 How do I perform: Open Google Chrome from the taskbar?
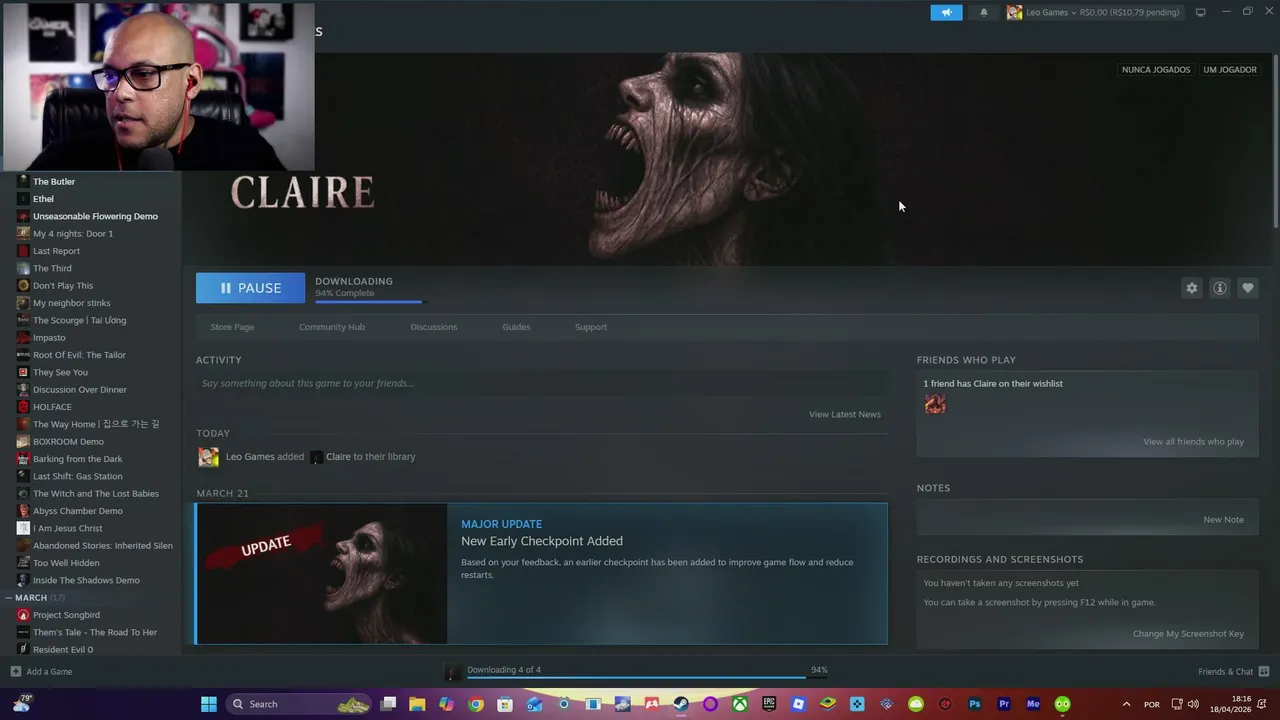(476, 704)
